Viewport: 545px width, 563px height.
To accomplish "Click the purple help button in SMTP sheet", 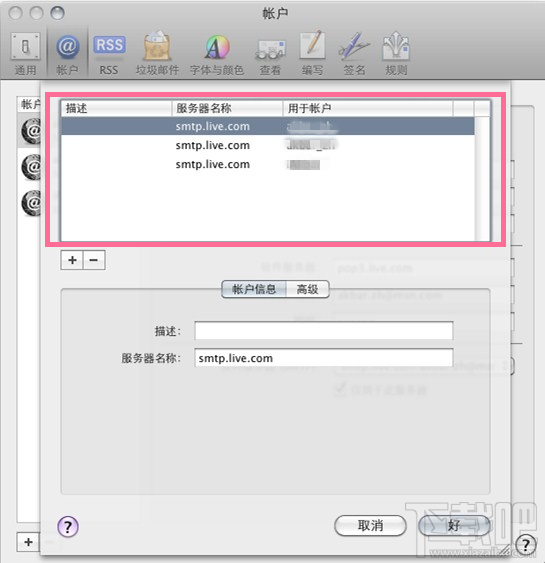I will tap(68, 526).
